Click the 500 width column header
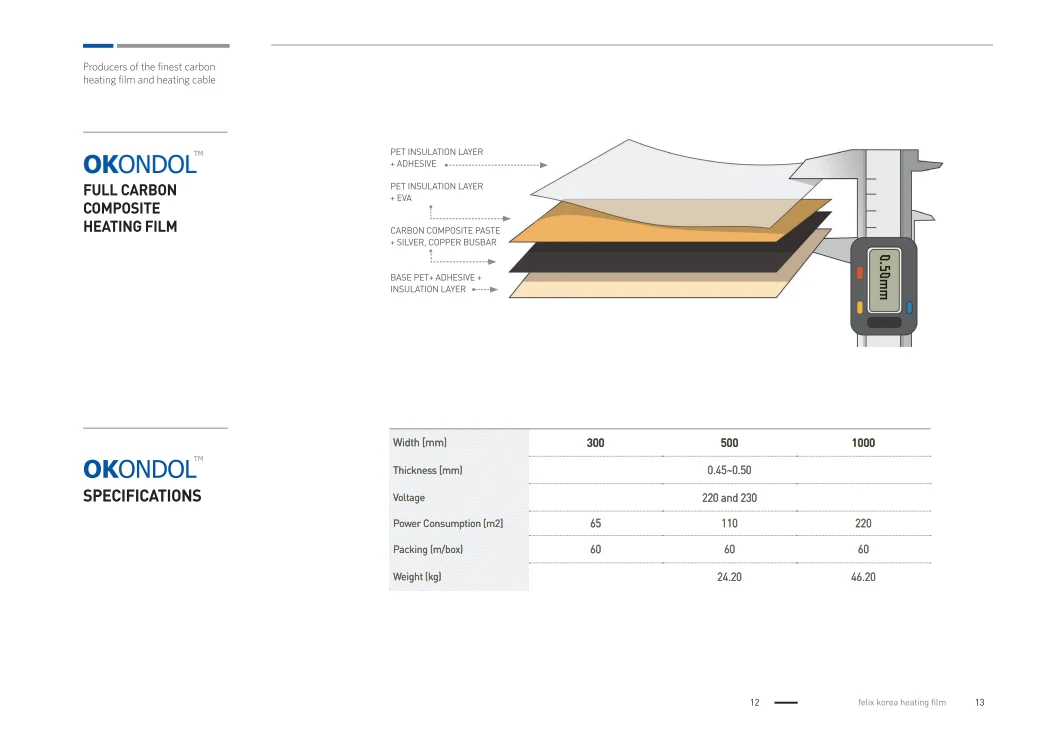The height and width of the screenshot is (737, 1064). (729, 442)
